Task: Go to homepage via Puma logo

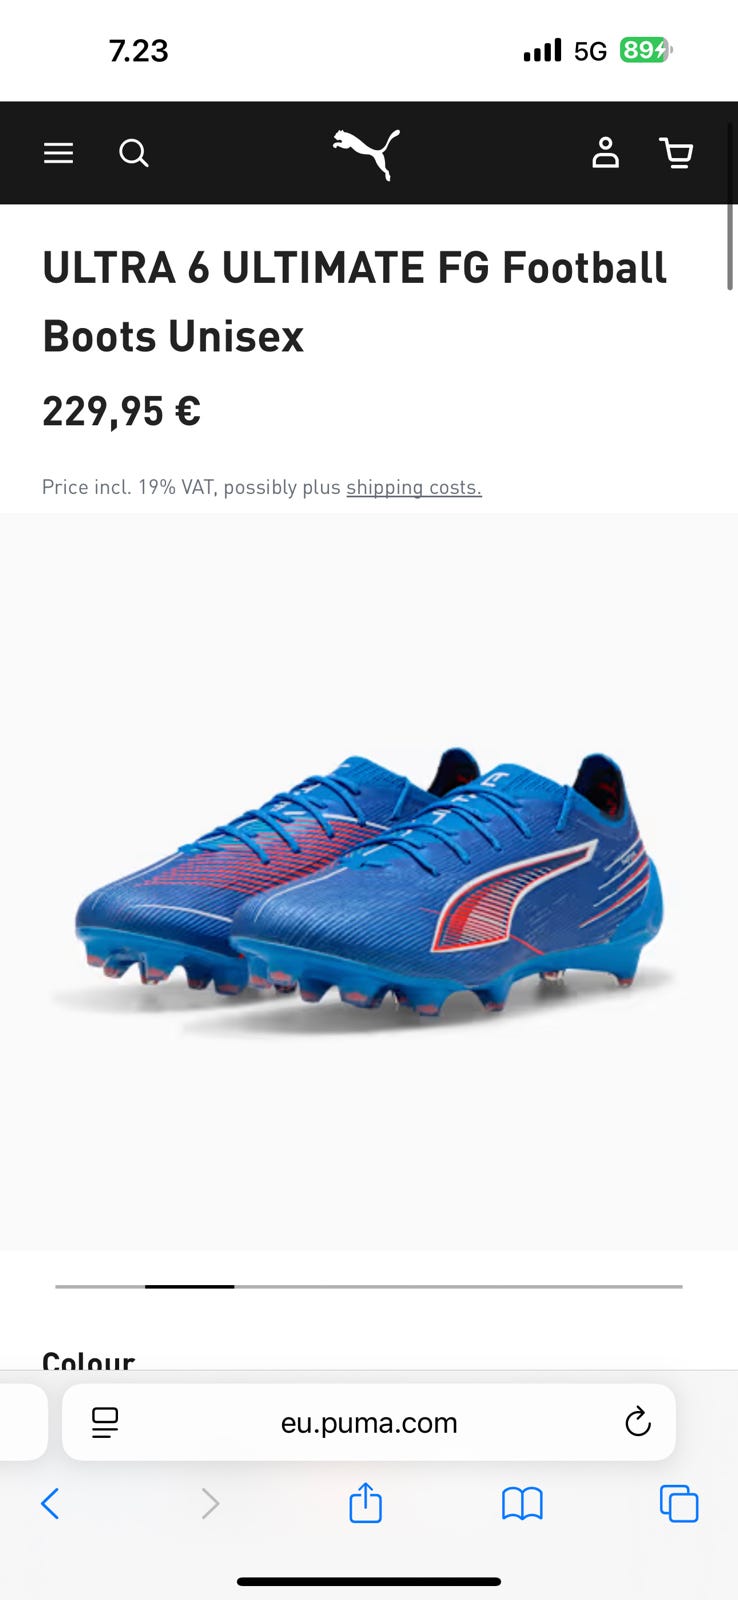Action: 367,154
